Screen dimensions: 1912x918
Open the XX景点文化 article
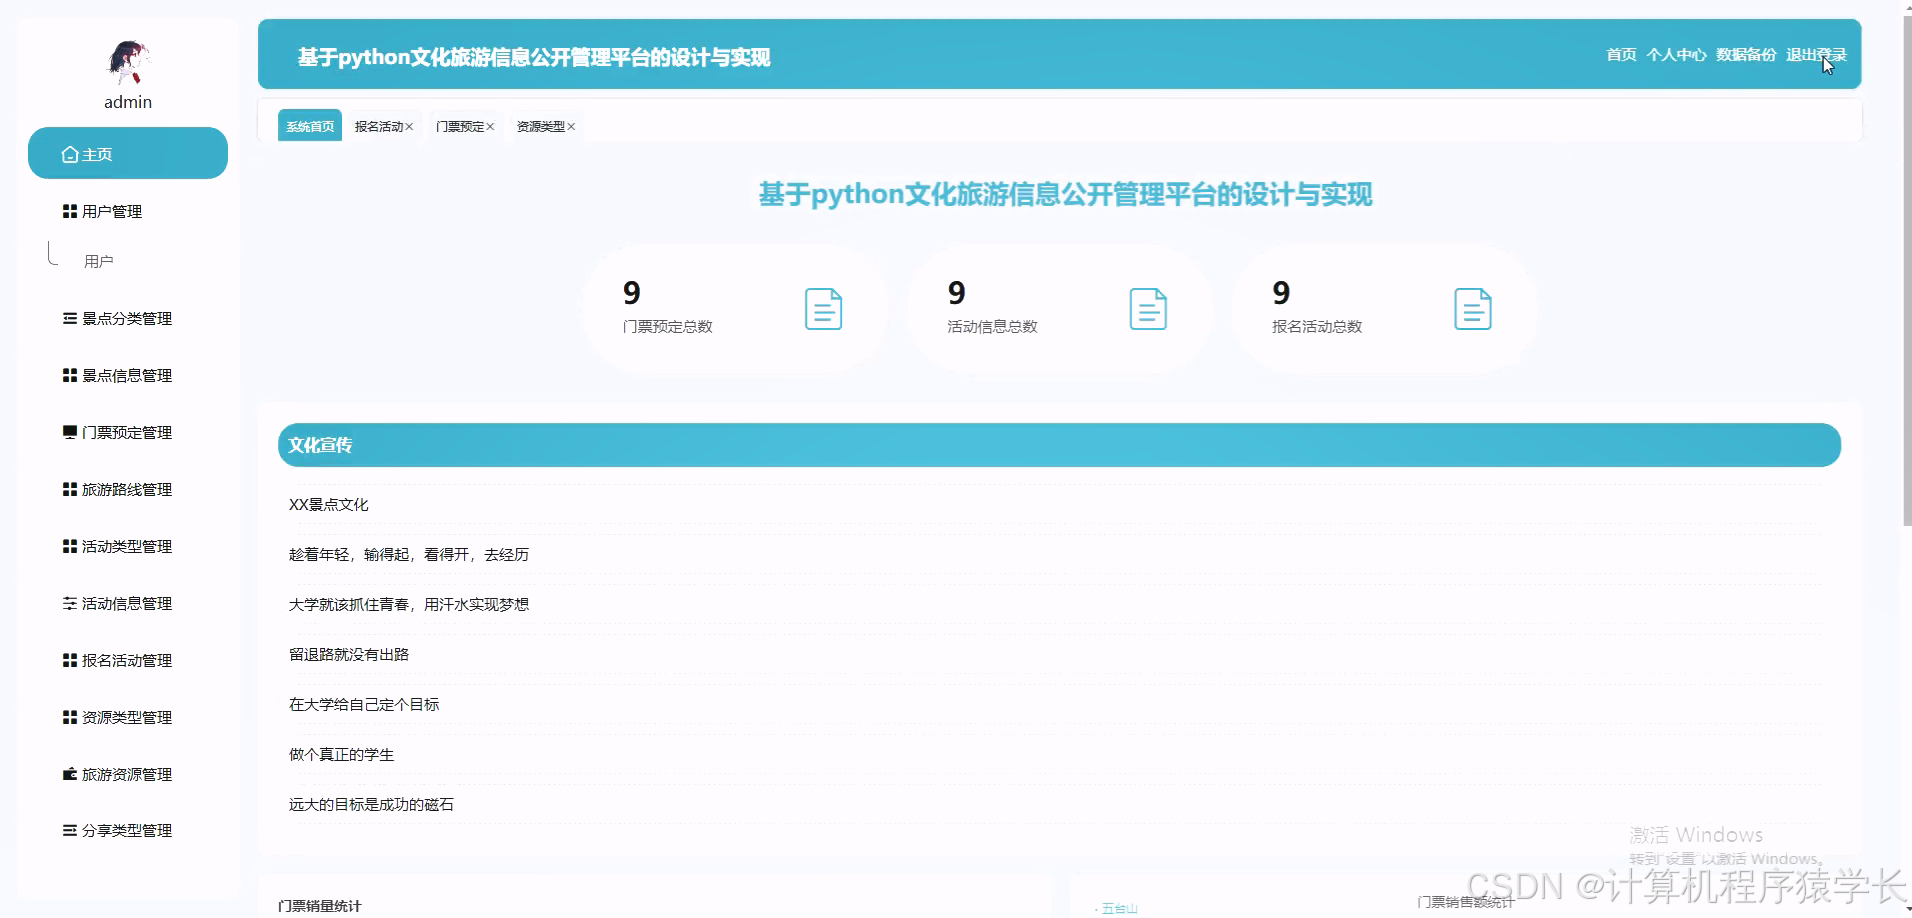coord(329,504)
